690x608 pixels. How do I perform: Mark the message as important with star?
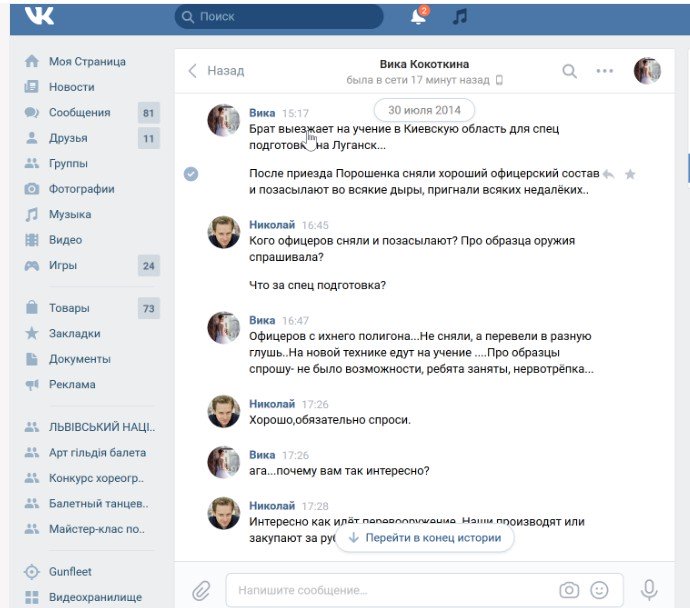[630, 173]
